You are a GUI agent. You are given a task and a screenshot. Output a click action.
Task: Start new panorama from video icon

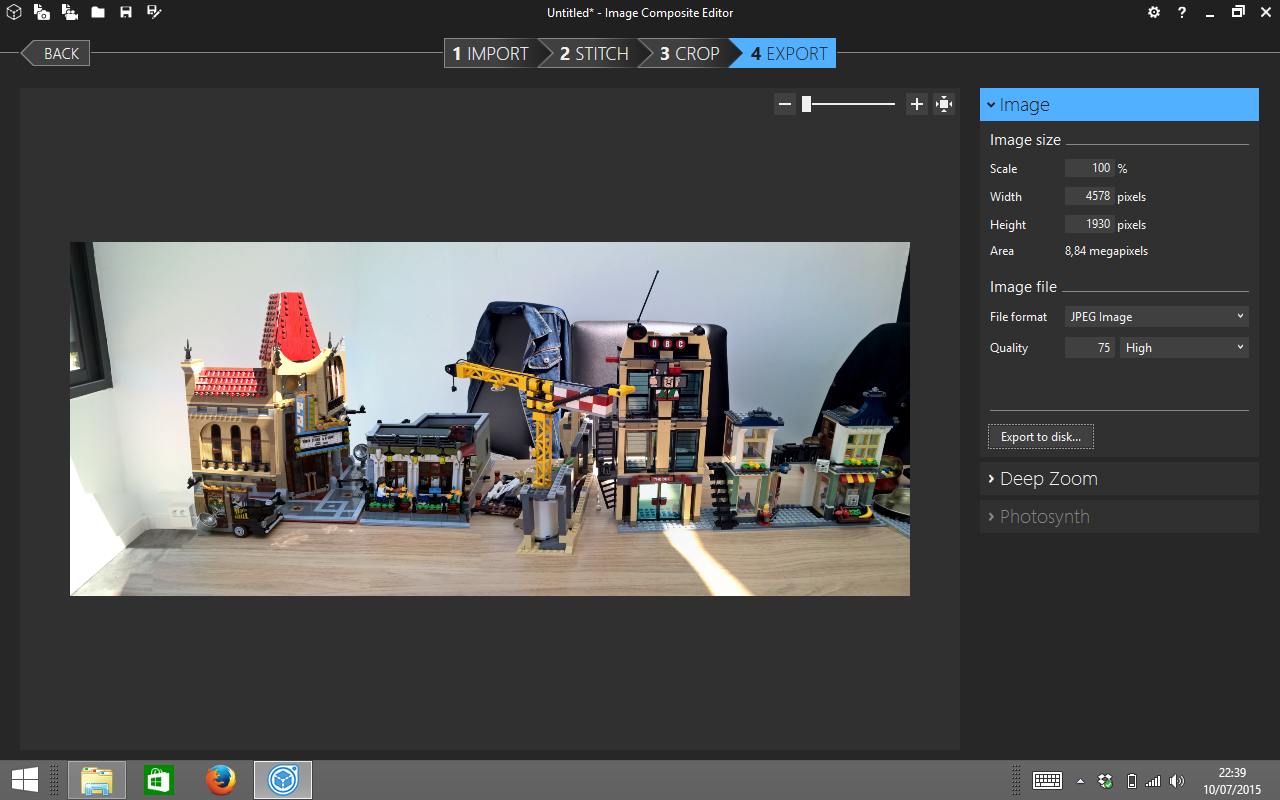point(70,12)
